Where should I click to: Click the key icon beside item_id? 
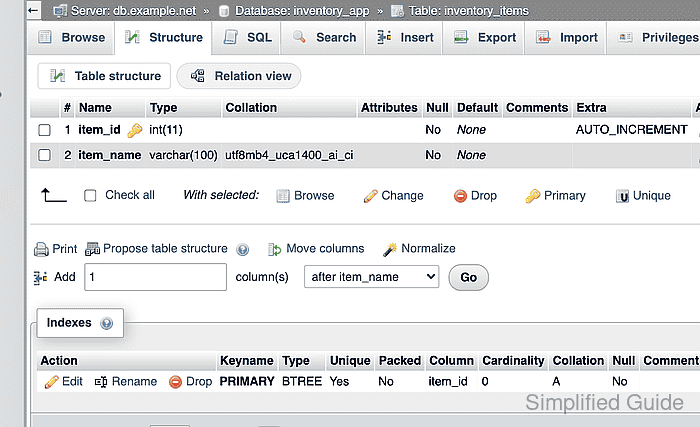pos(134,130)
